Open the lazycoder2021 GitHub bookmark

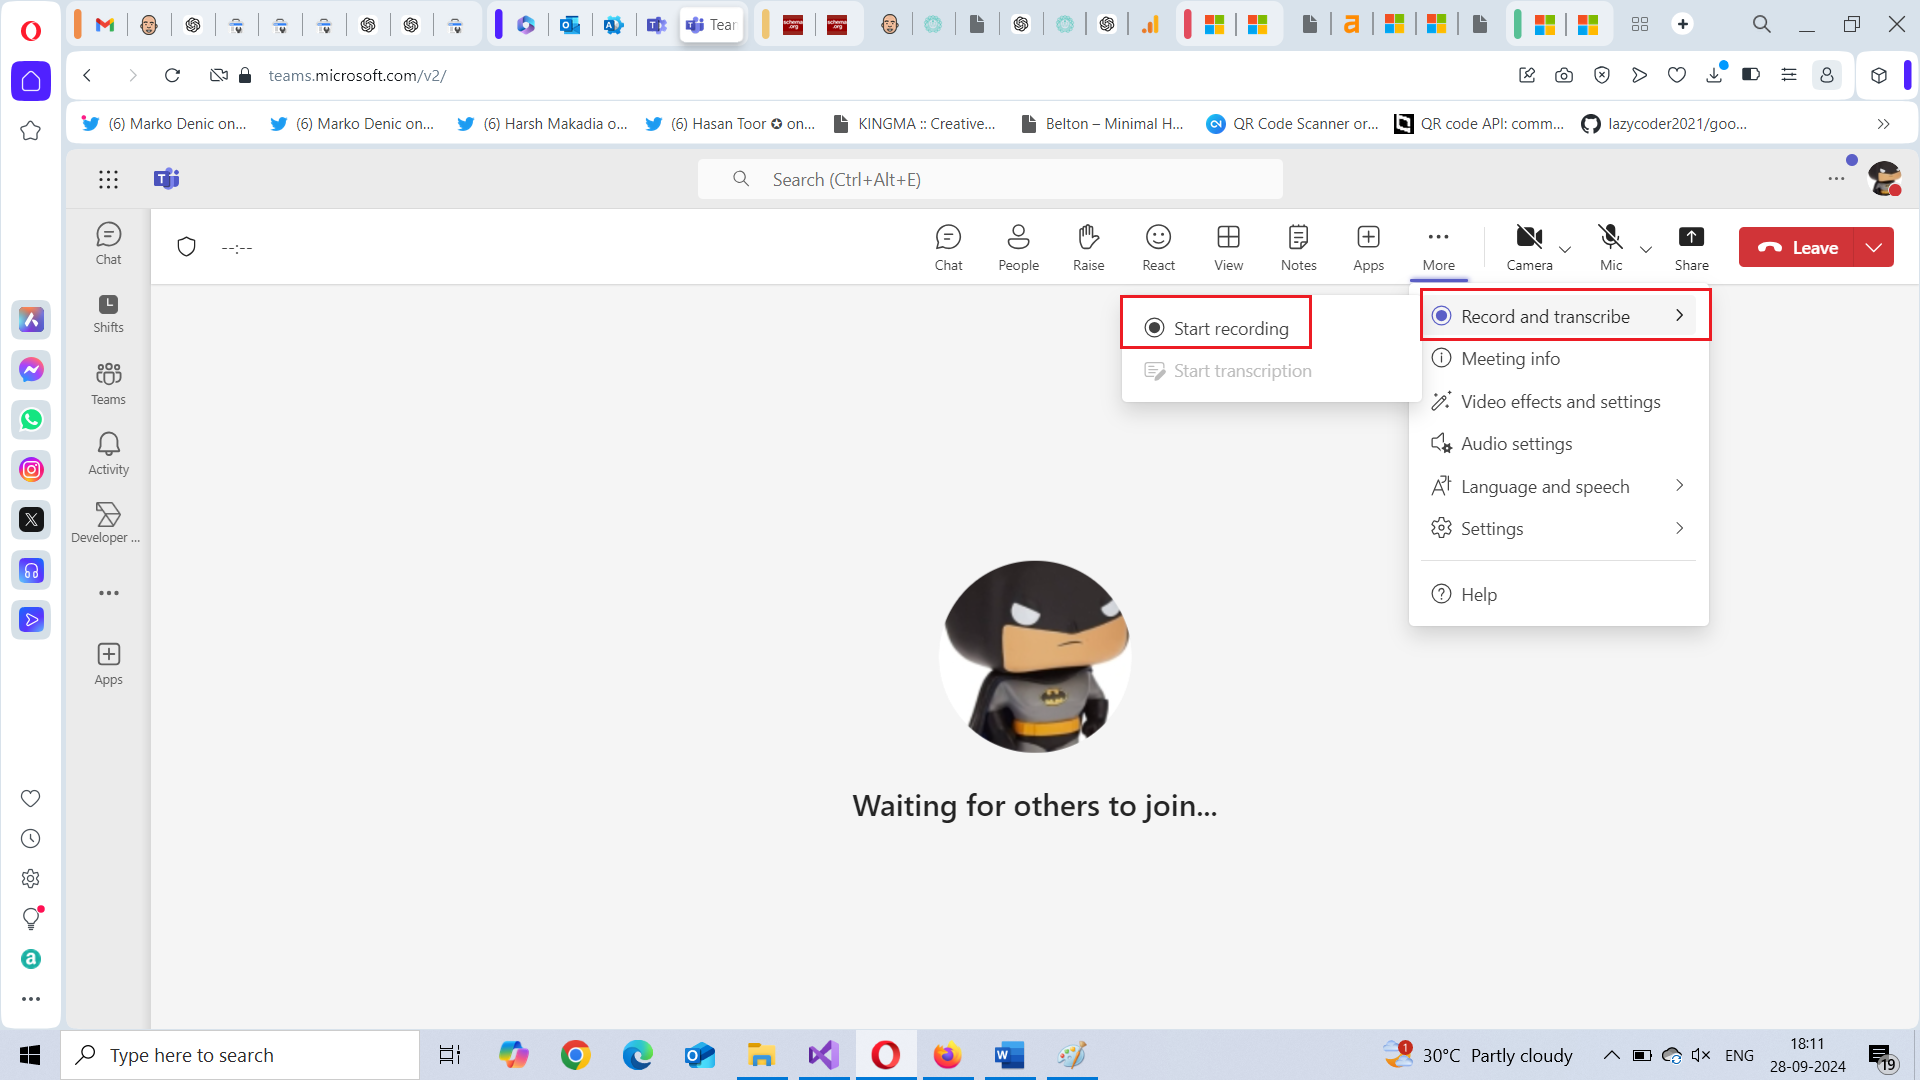[1664, 124]
